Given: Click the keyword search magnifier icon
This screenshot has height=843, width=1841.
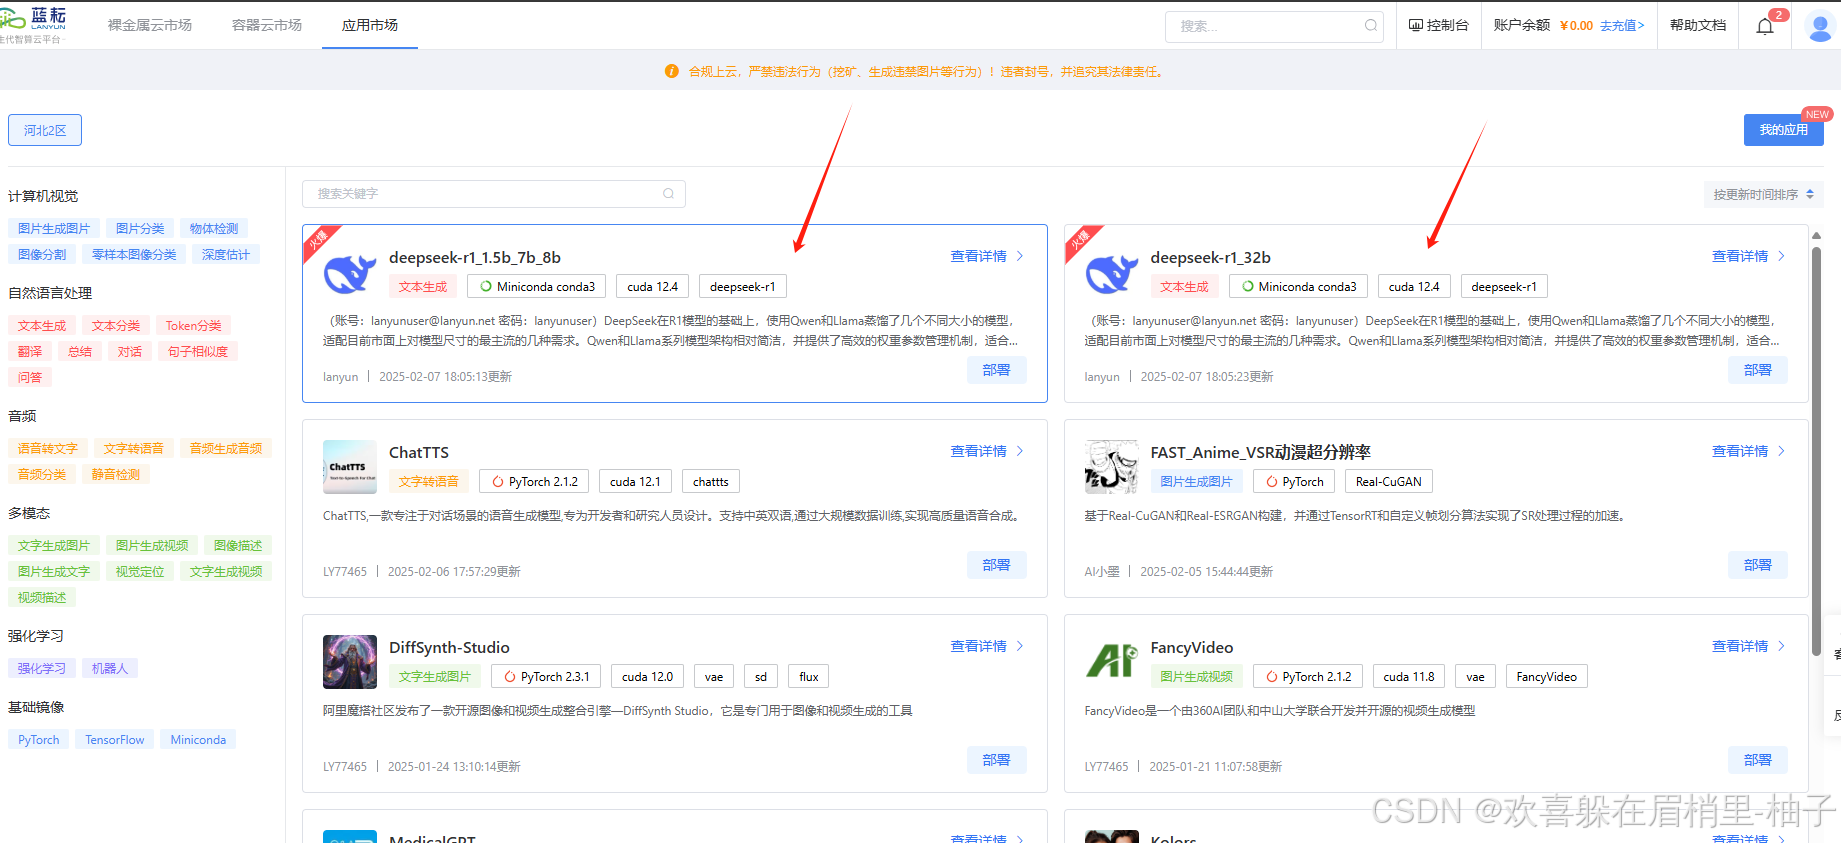Looking at the screenshot, I should tap(668, 194).
